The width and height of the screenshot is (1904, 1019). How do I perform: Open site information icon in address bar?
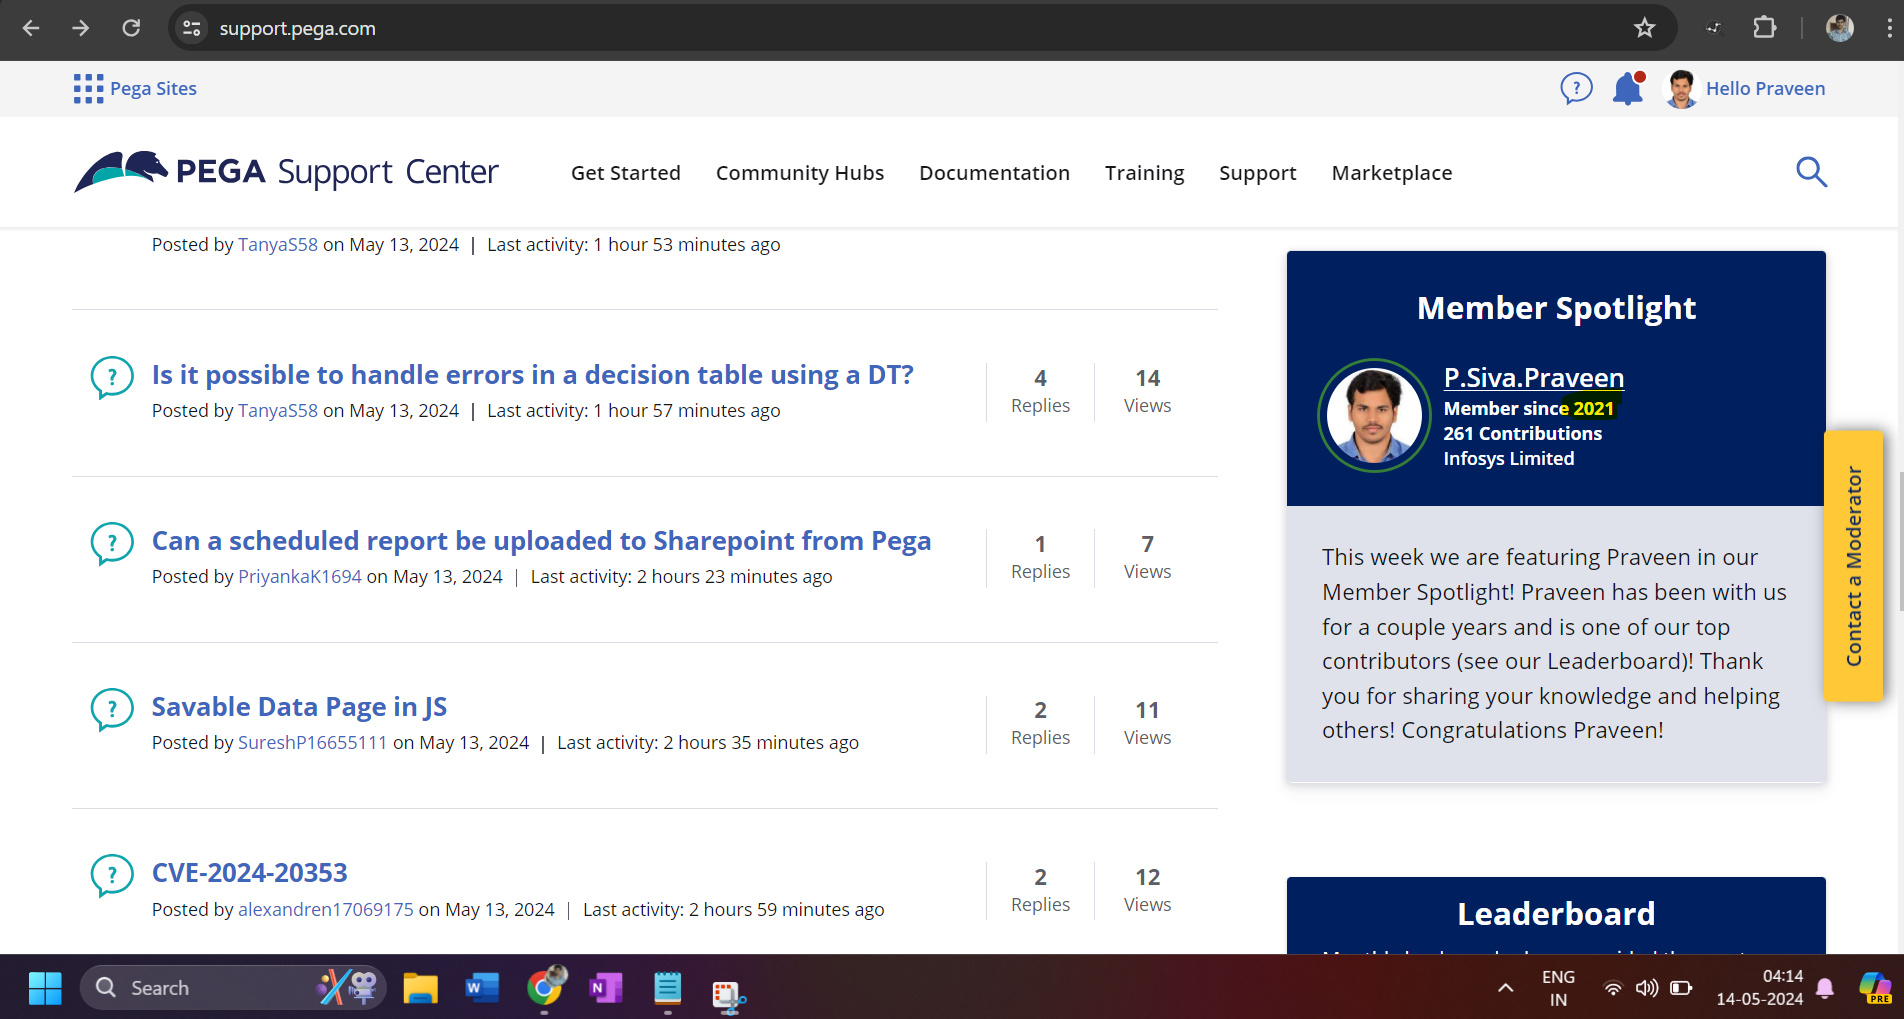click(x=191, y=28)
